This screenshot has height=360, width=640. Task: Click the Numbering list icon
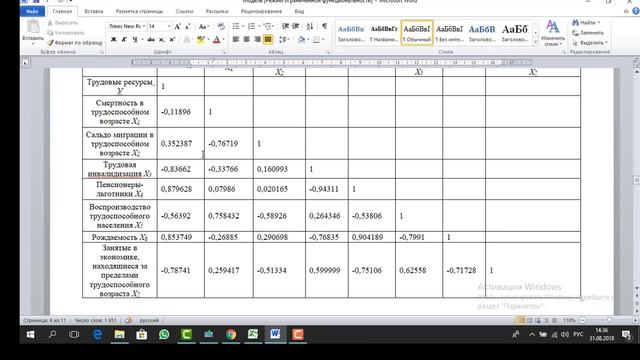click(x=251, y=27)
